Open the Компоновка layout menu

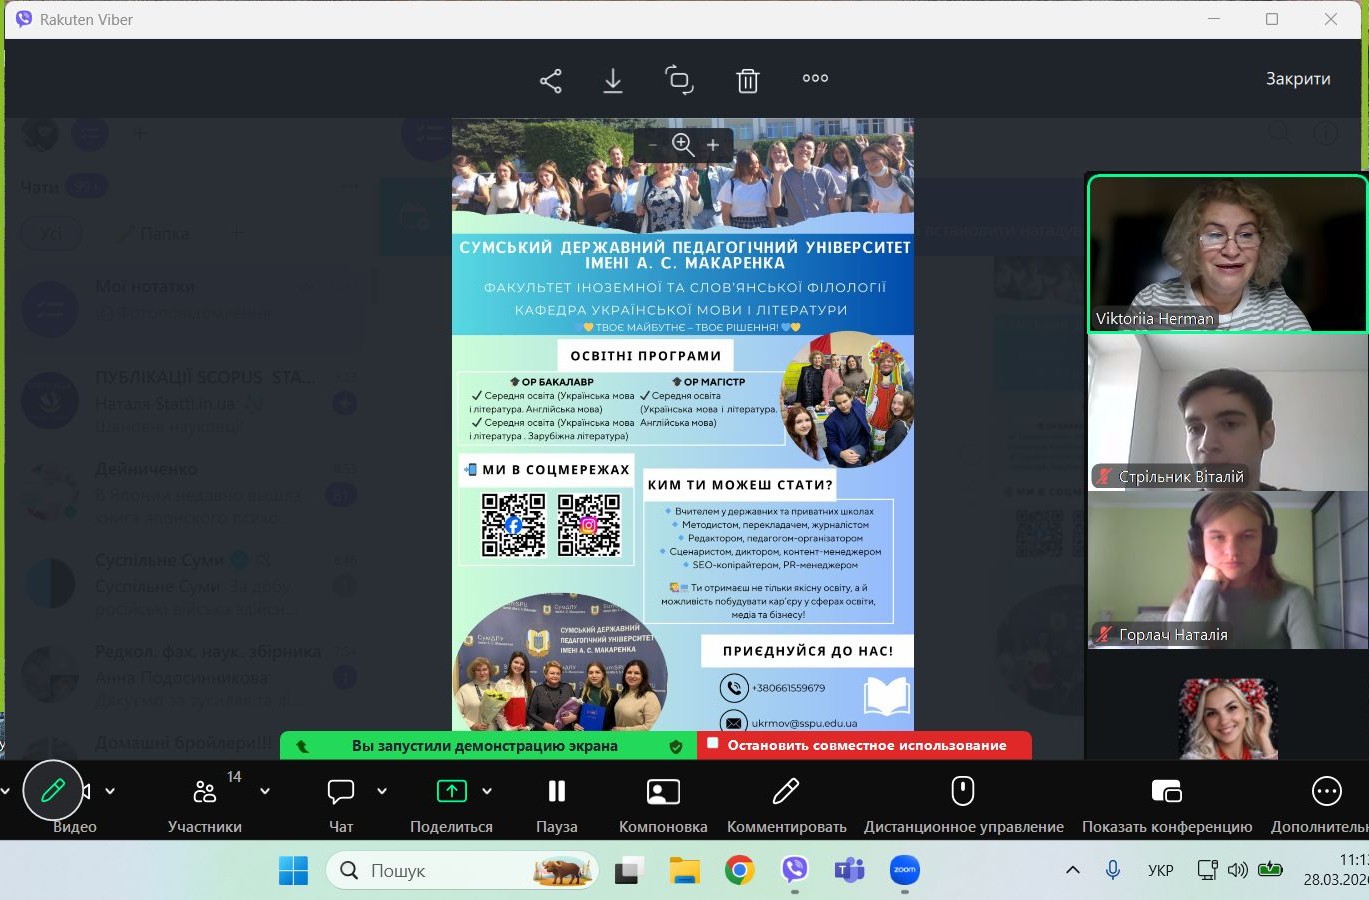click(662, 802)
